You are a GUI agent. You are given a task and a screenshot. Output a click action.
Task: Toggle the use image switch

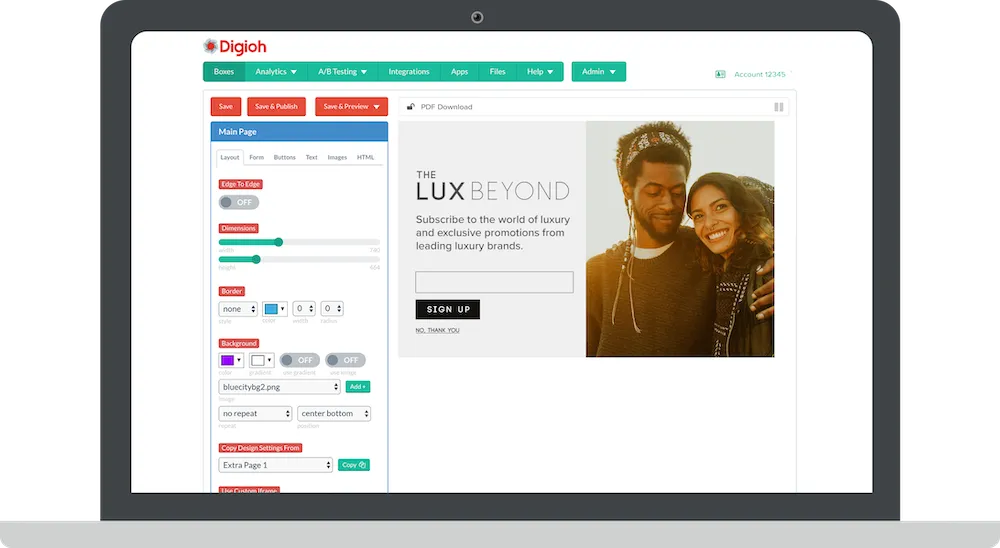click(345, 360)
